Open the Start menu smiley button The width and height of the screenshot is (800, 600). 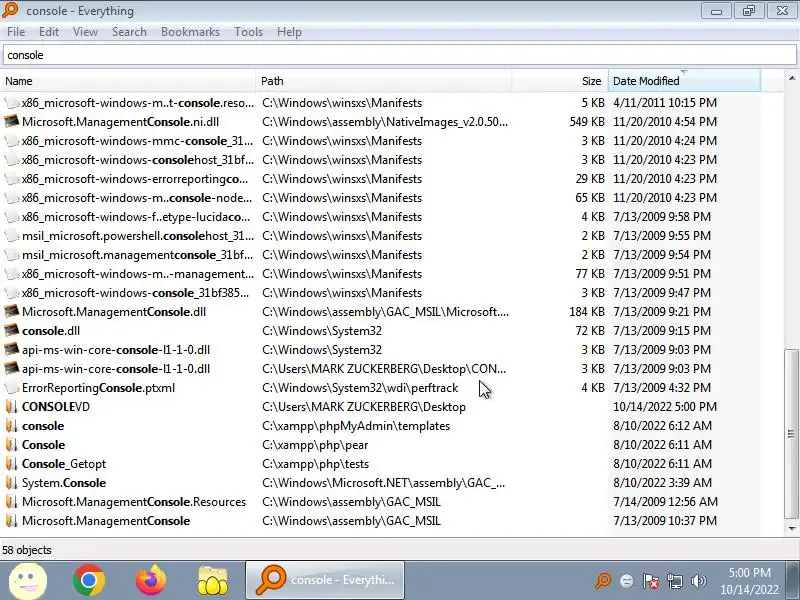[28, 581]
